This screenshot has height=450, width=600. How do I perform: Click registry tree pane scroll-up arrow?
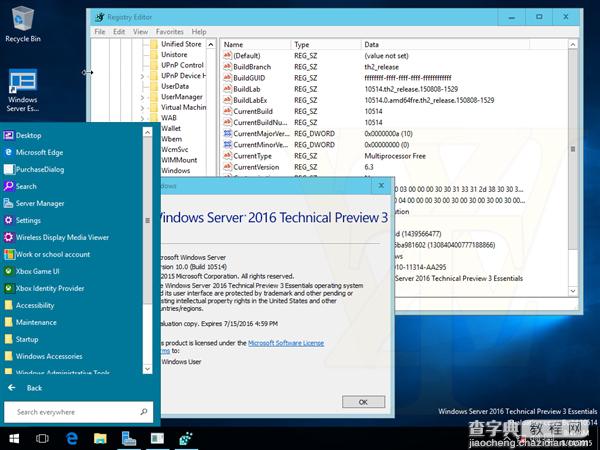click(x=211, y=45)
